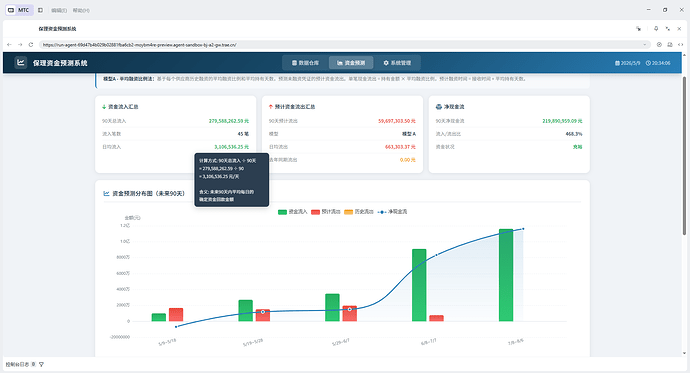Click the clock time 20:34:06 in the header

pyautogui.click(x=658, y=63)
